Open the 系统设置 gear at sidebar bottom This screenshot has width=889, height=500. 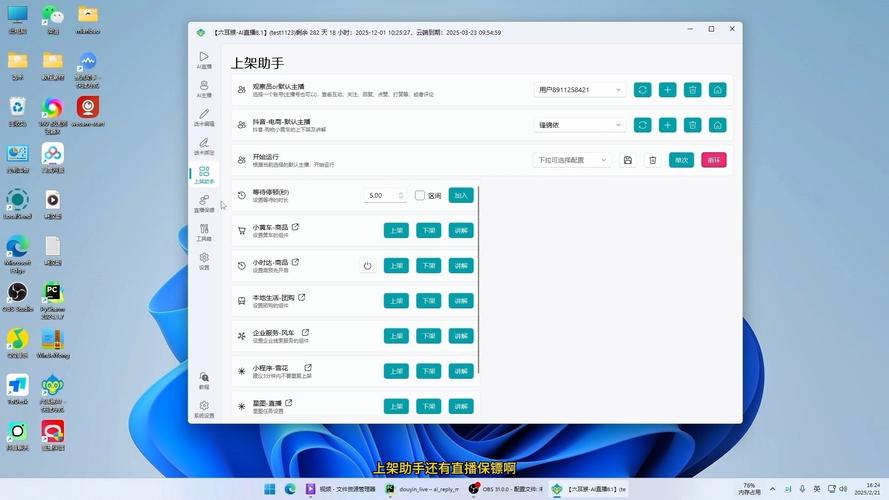point(204,409)
